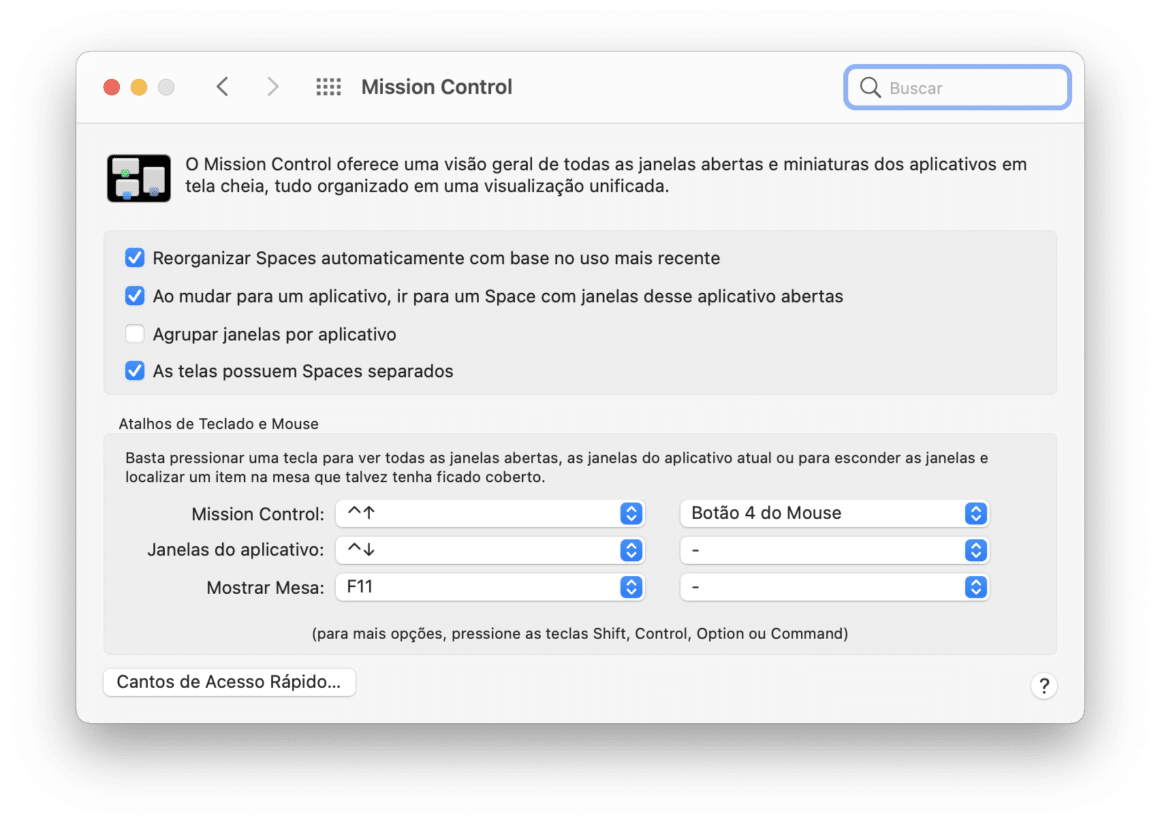Click the forward navigation arrow
This screenshot has width=1160, height=824.
tap(273, 87)
